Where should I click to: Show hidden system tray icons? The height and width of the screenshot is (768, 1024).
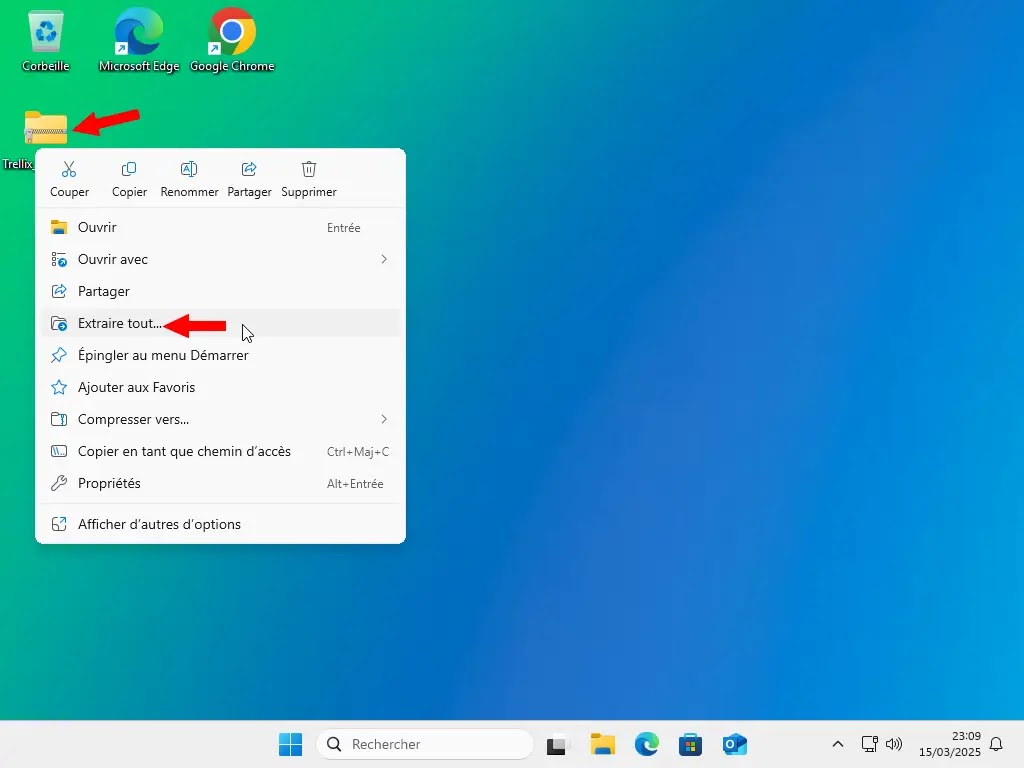[838, 744]
